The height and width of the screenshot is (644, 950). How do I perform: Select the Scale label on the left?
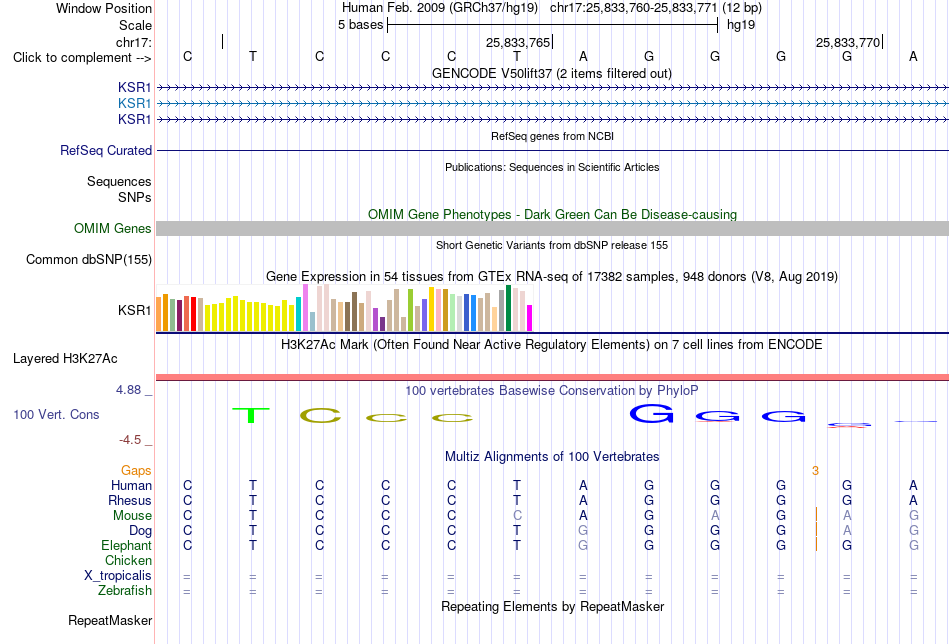(x=135, y=25)
